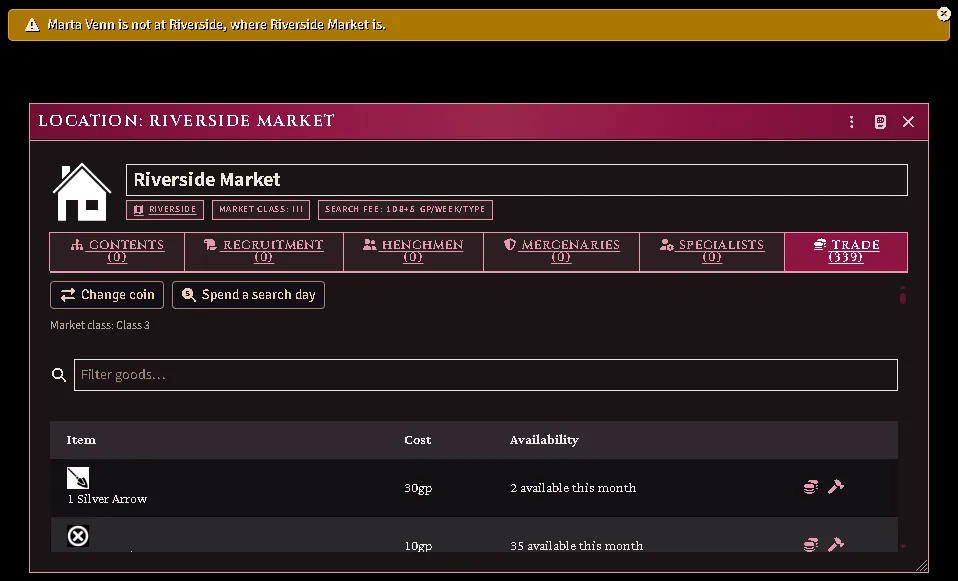Click the sheet icon in the window header
958x581 pixels.
[880, 122]
